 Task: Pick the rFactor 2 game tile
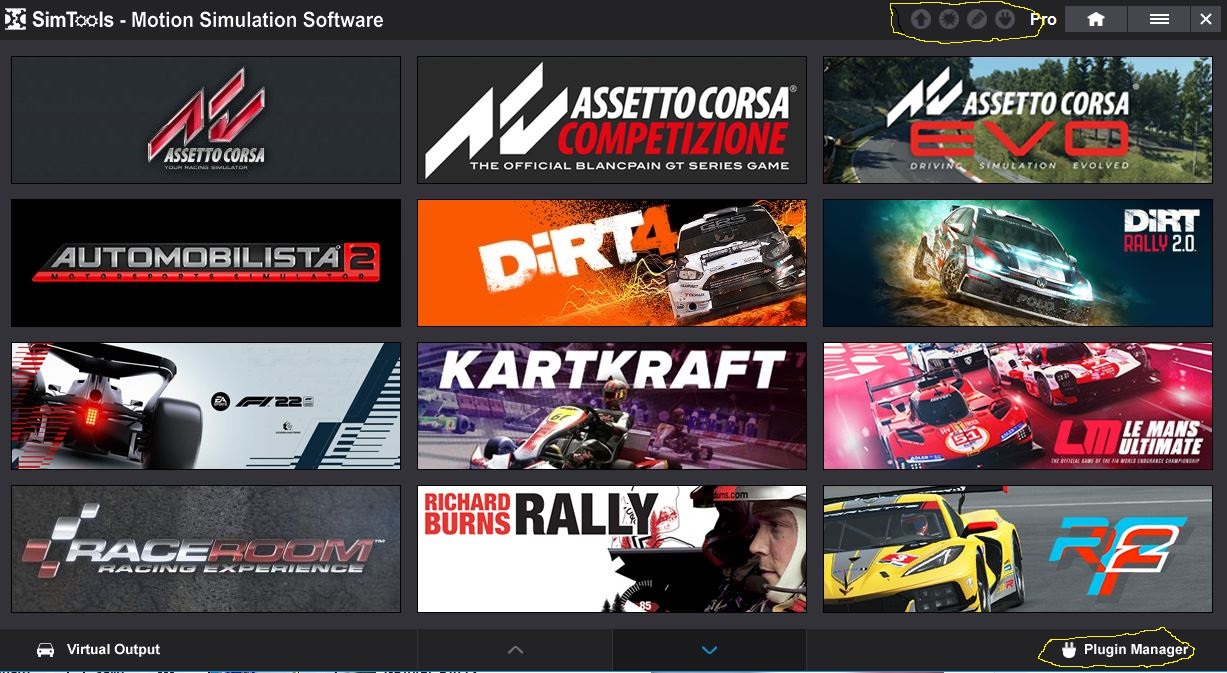point(1018,549)
